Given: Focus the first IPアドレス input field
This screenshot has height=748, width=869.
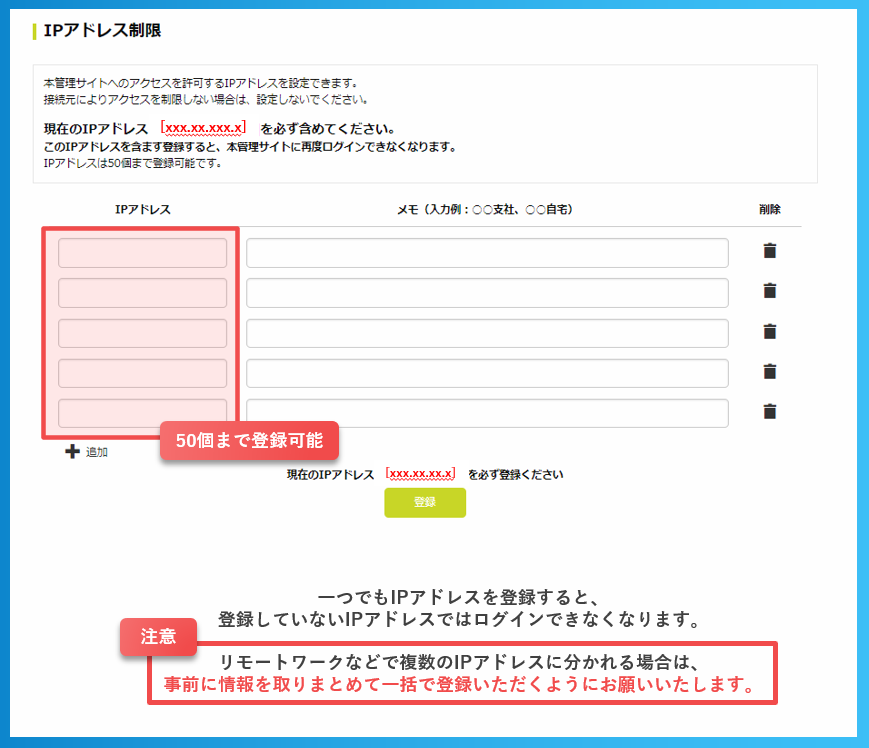Looking at the screenshot, I should pos(142,253).
